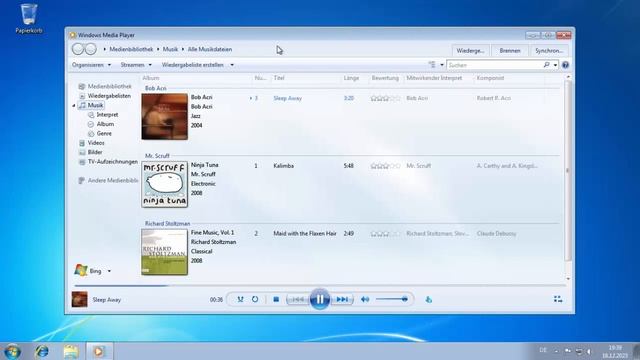
Task: Select Wiedergabelisten in the navigation tree
Action: click(x=105, y=96)
